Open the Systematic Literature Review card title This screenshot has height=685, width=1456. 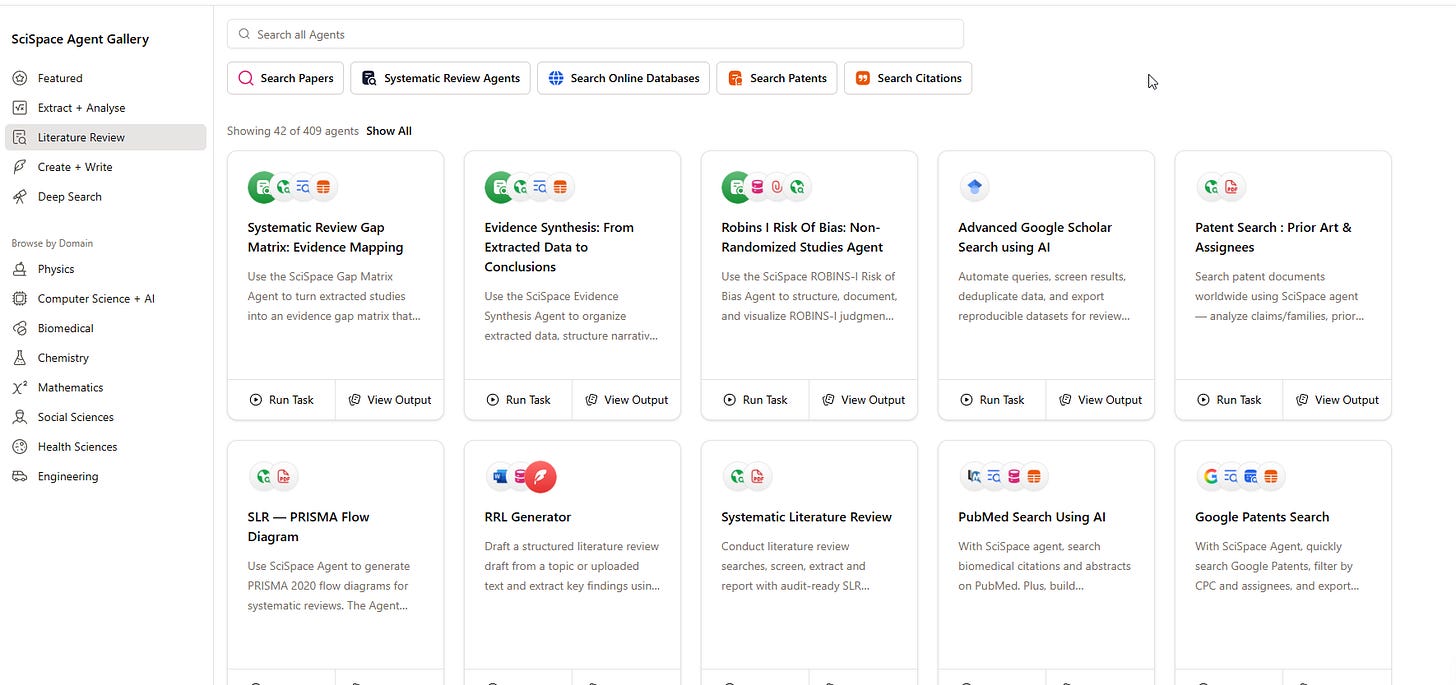807,517
